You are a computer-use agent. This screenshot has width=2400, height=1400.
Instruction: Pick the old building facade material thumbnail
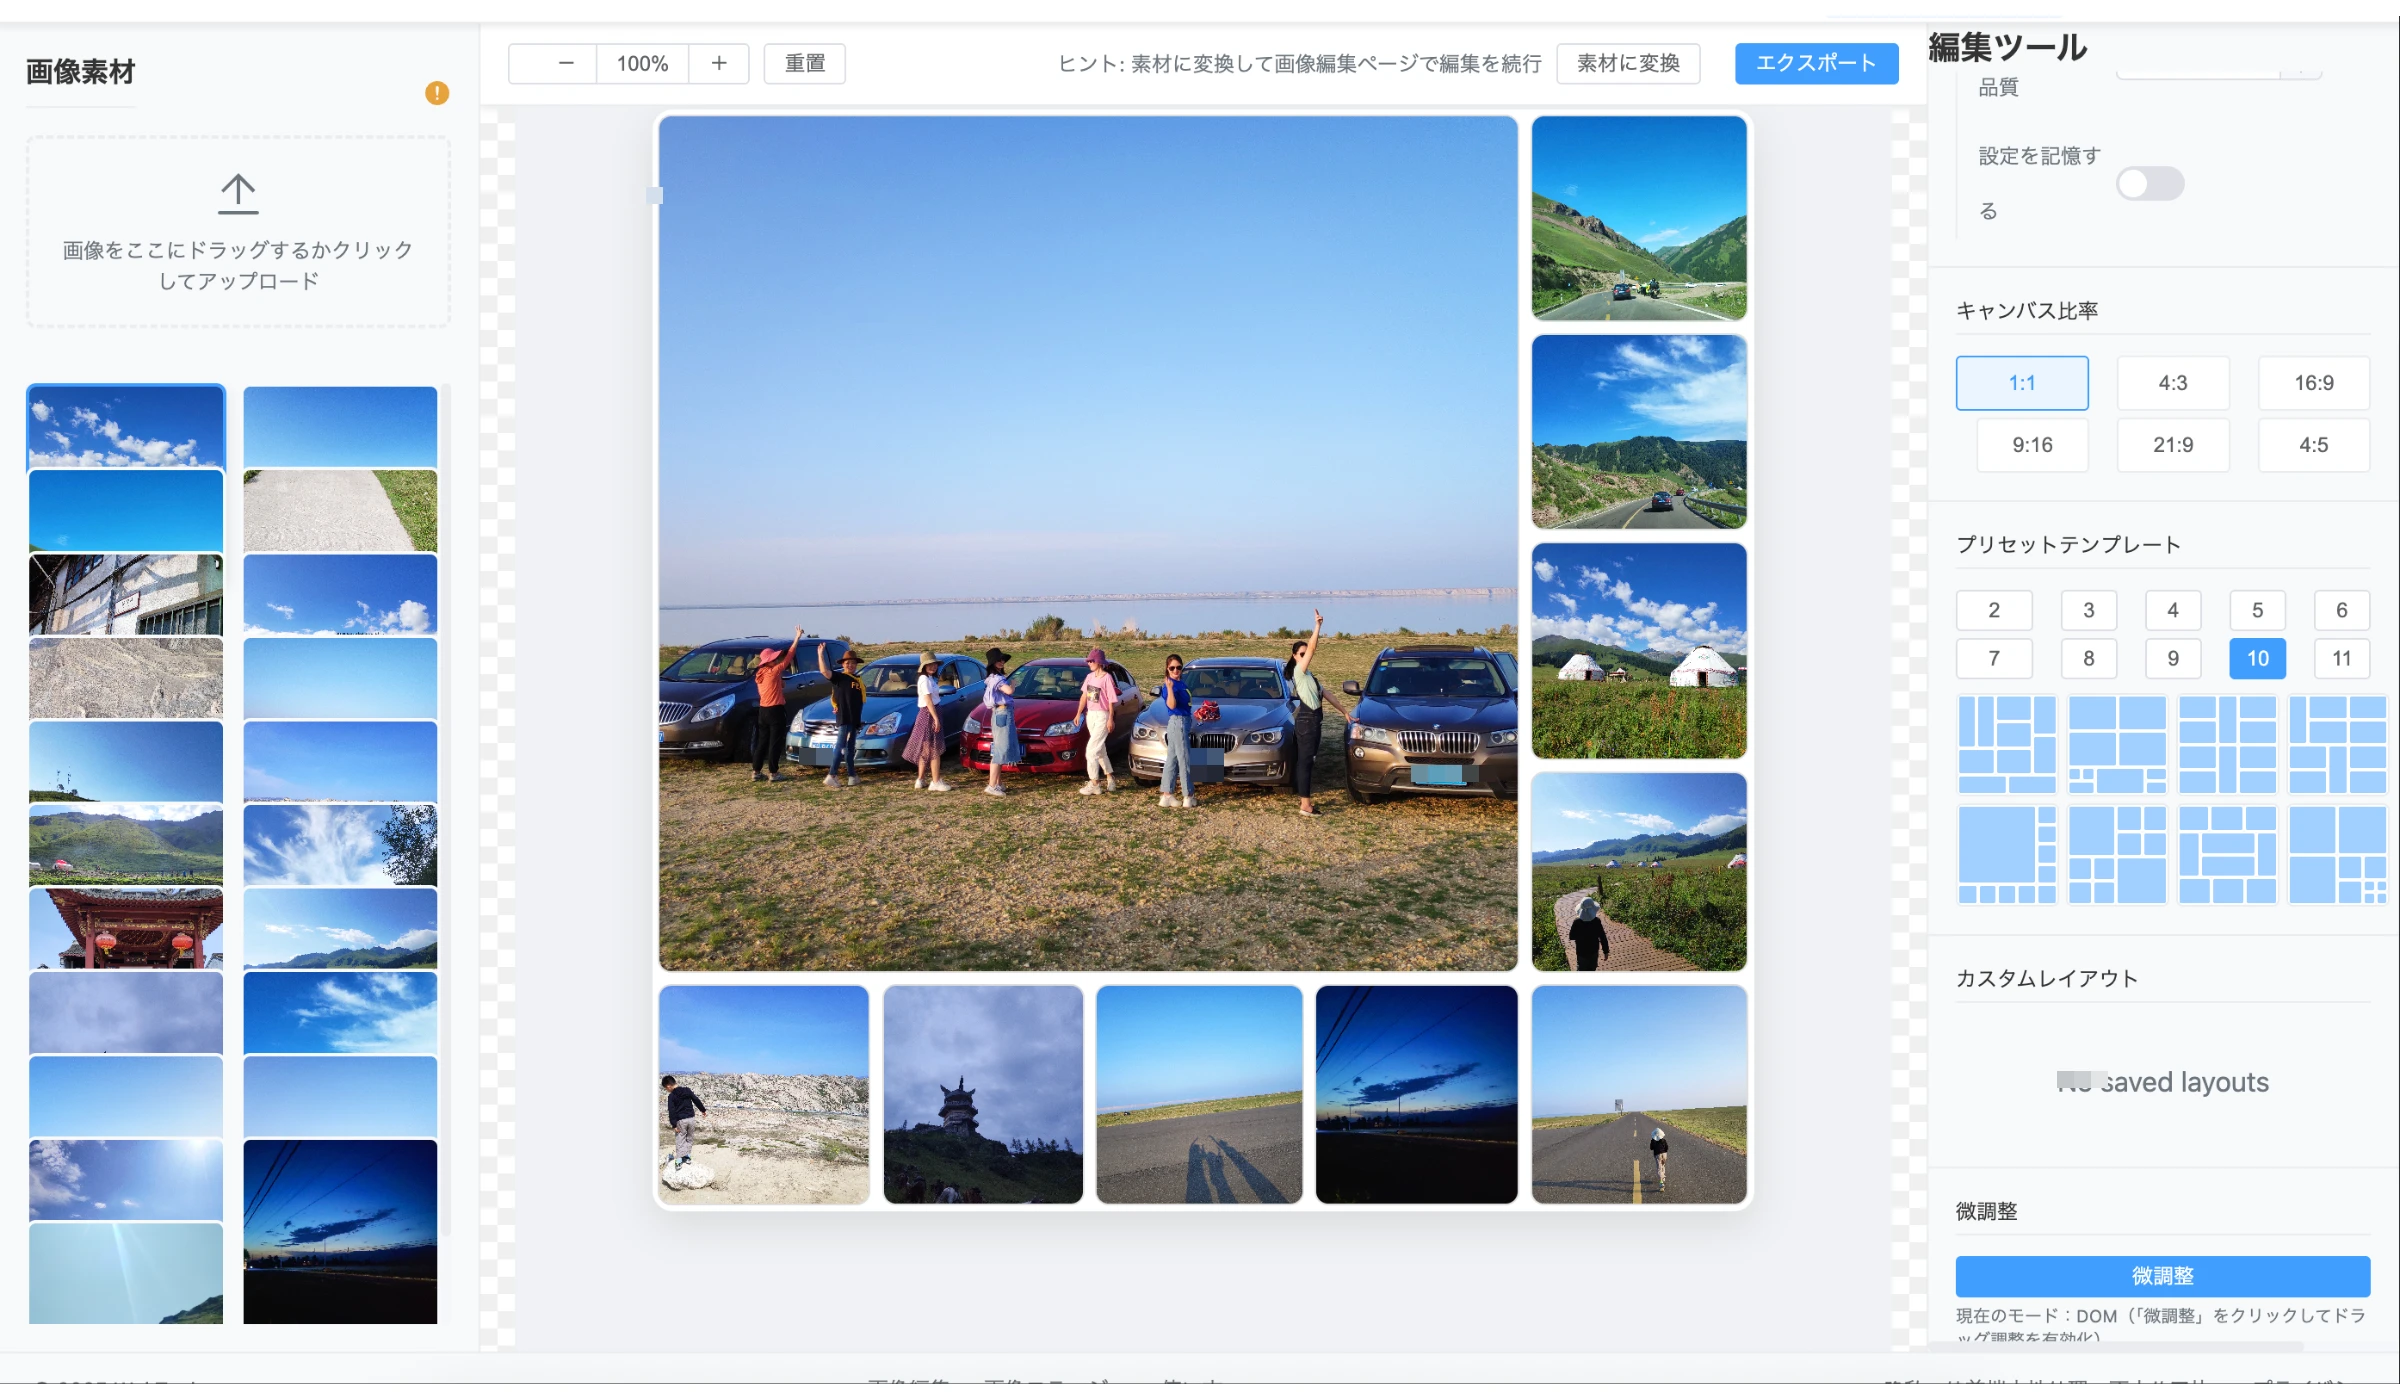click(126, 594)
